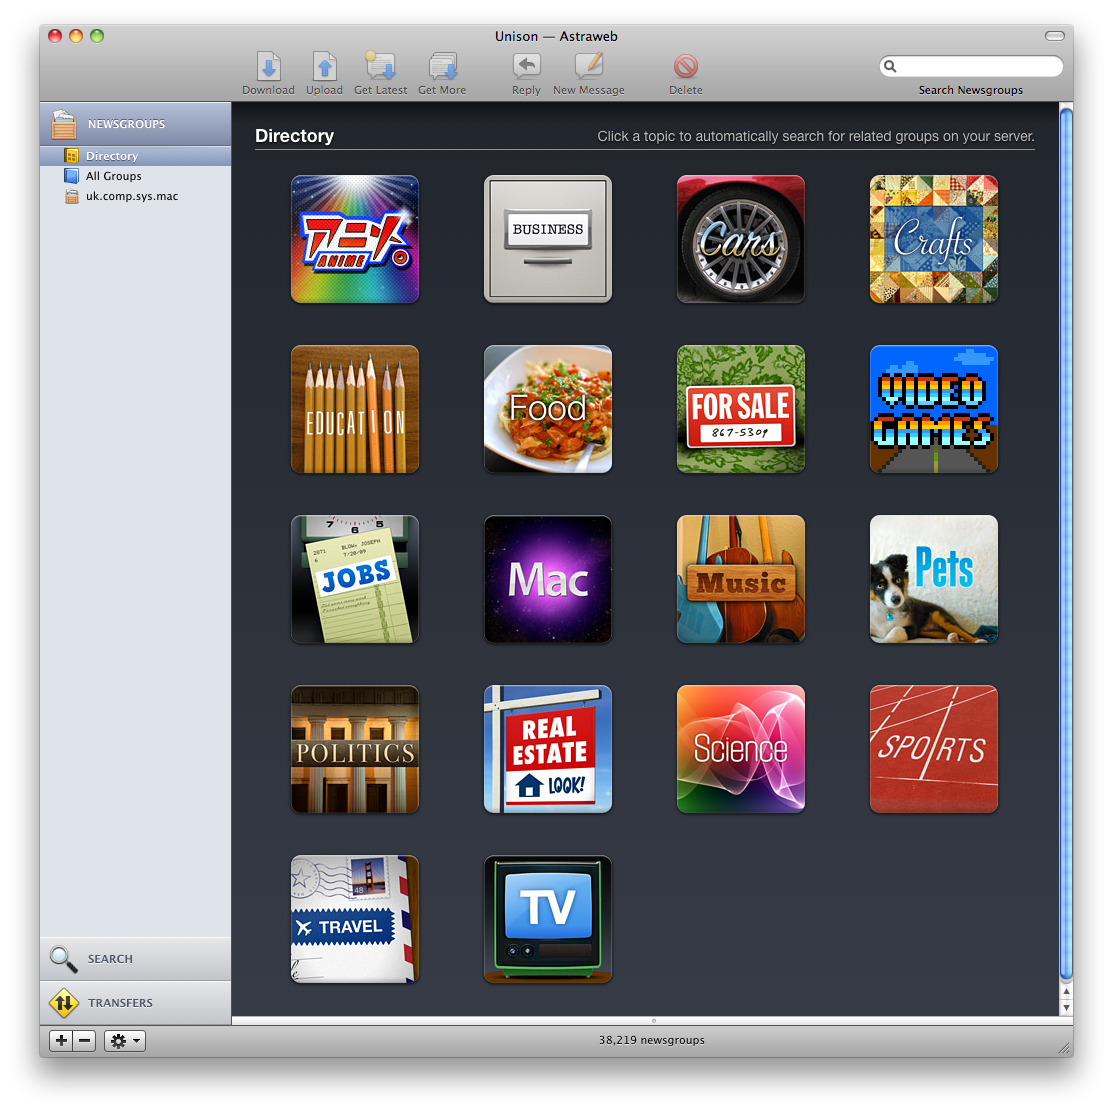
Task: Open the gear action dropdown menu
Action: (x=125, y=1041)
